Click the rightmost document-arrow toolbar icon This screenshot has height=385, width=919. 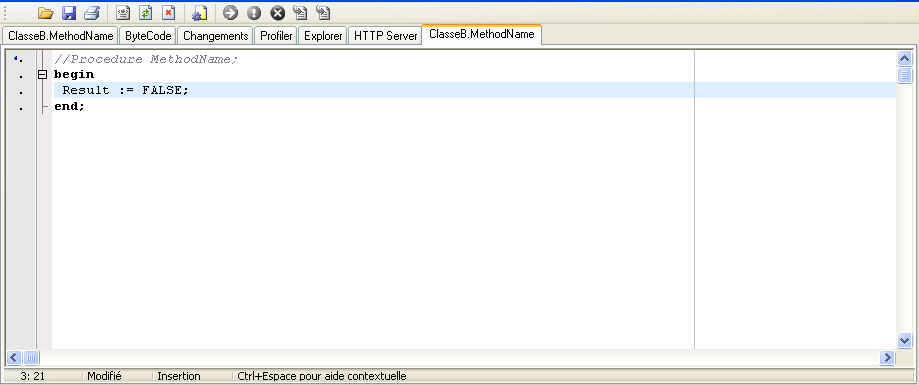click(x=323, y=12)
